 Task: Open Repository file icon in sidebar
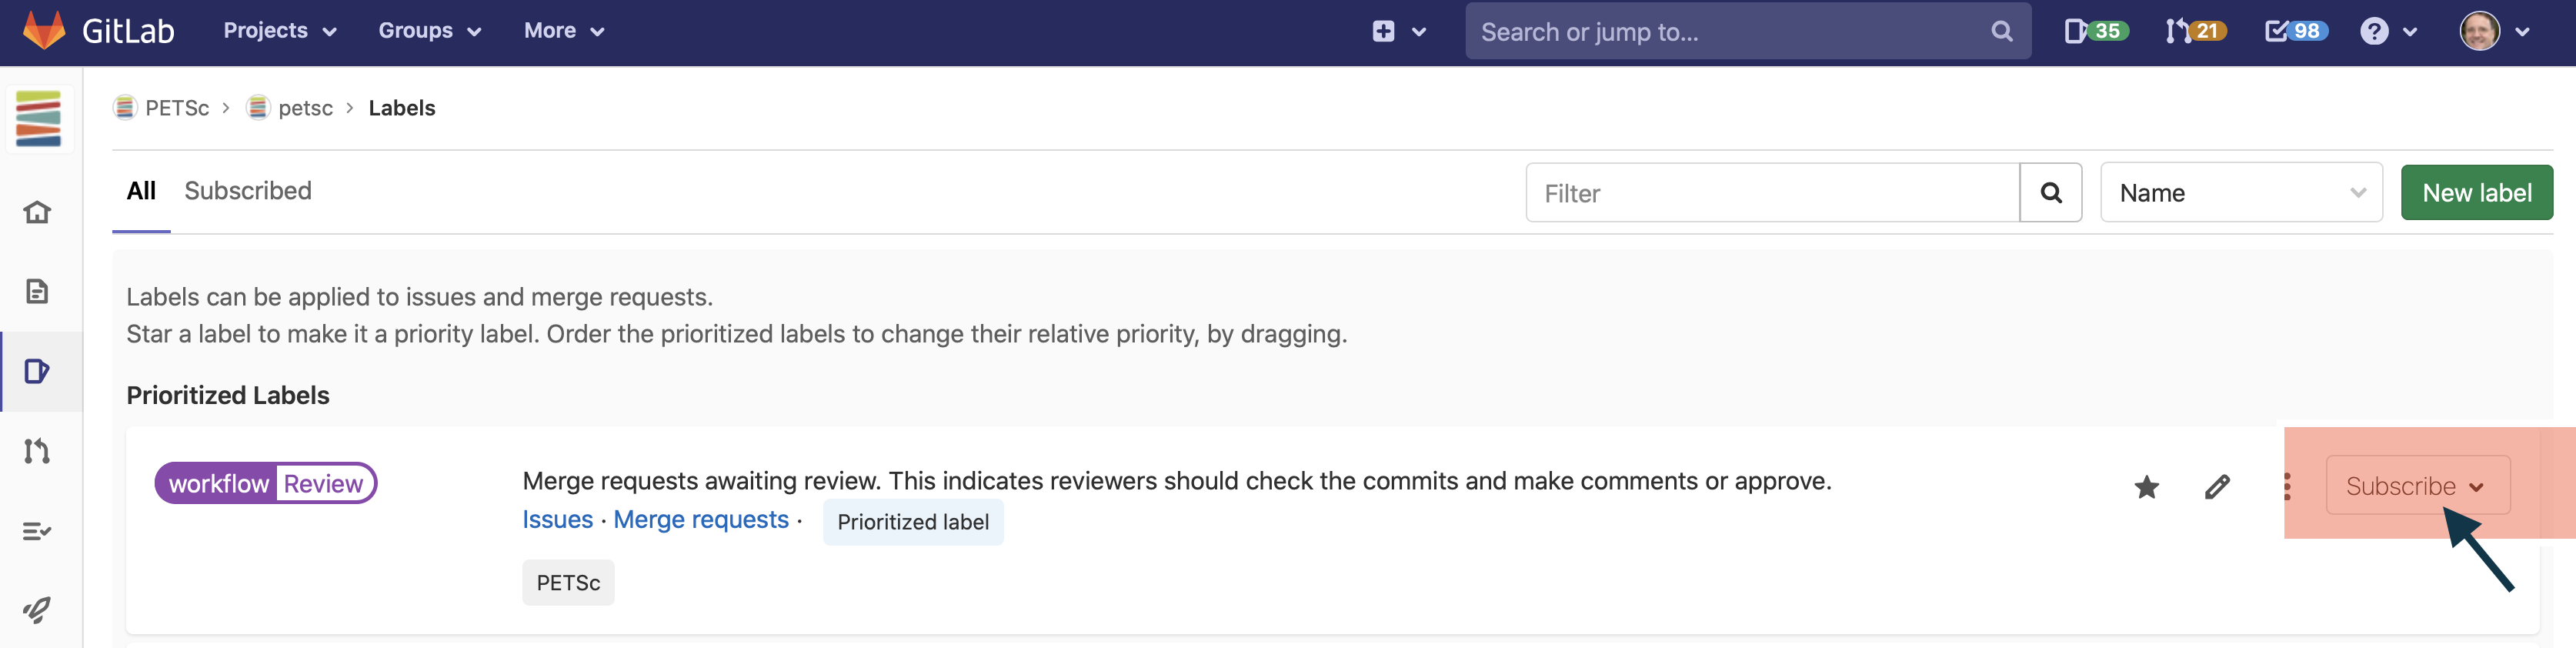click(x=37, y=291)
